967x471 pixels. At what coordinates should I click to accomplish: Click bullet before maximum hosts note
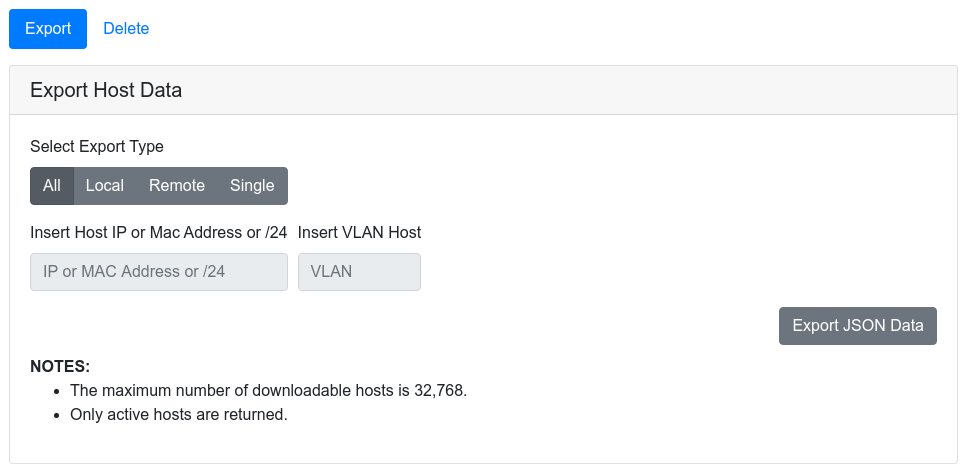(57, 391)
